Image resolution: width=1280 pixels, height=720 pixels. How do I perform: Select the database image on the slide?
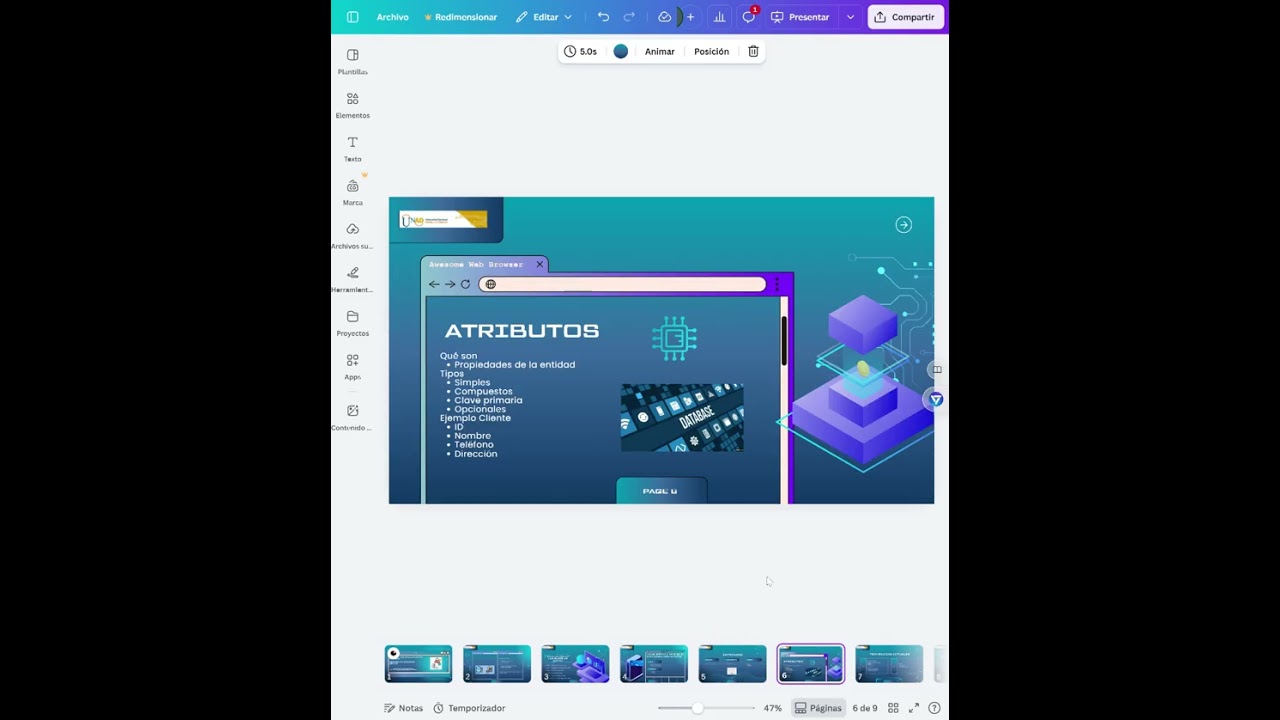(x=682, y=418)
